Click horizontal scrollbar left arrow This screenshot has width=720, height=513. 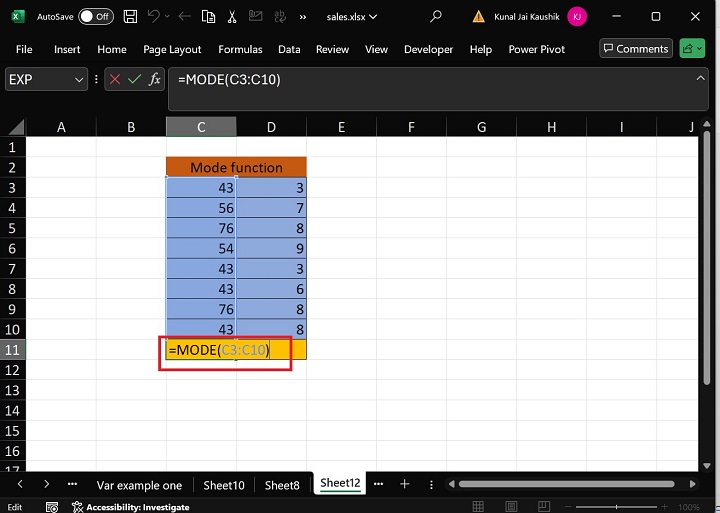click(x=451, y=484)
